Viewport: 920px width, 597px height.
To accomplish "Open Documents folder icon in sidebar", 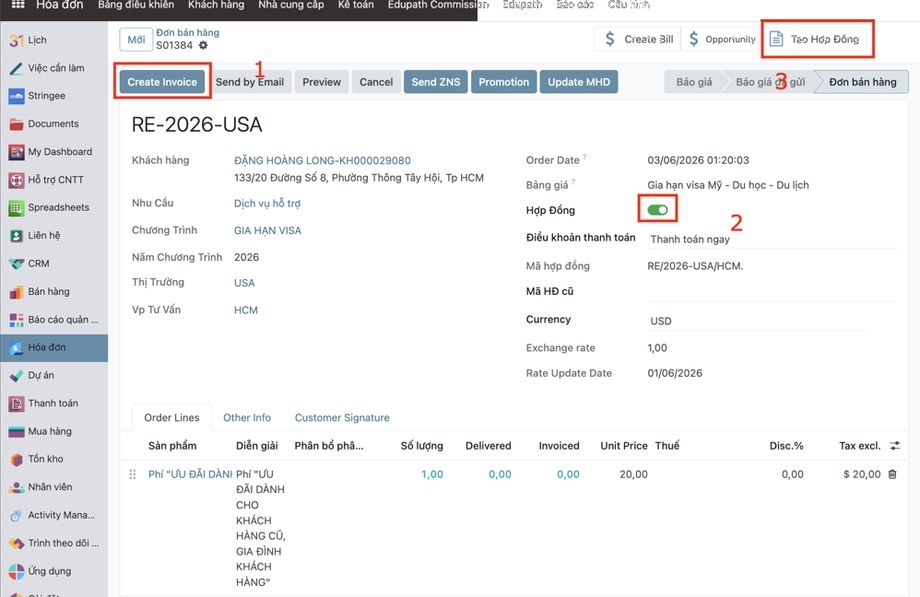I will (x=16, y=124).
